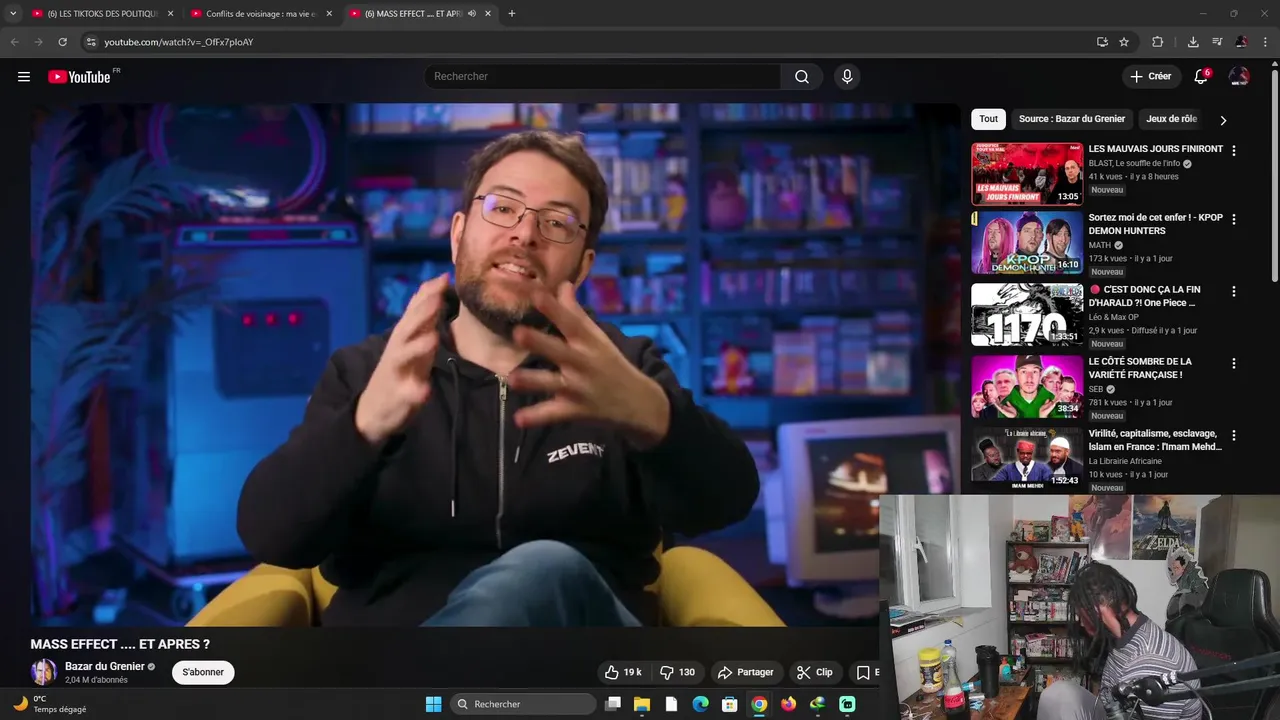
Task: Open One Piece 1170 video thumbnail
Action: coord(1027,314)
